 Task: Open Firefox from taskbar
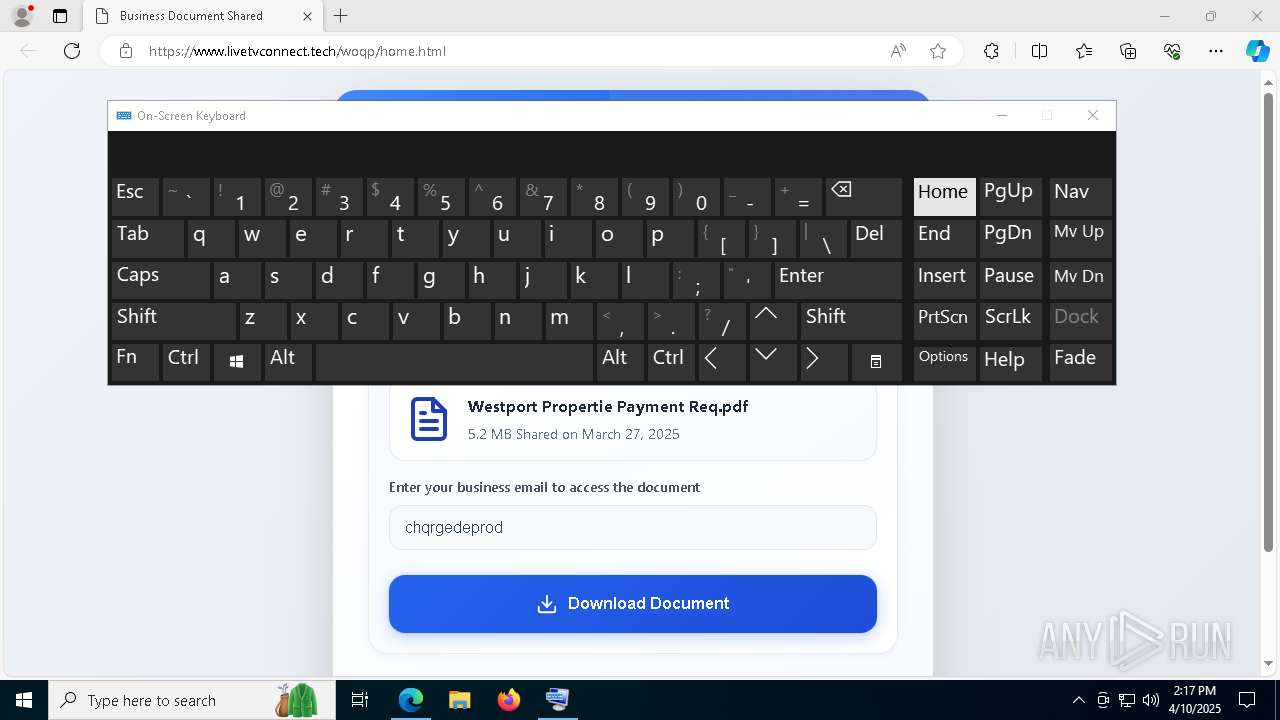coord(509,700)
